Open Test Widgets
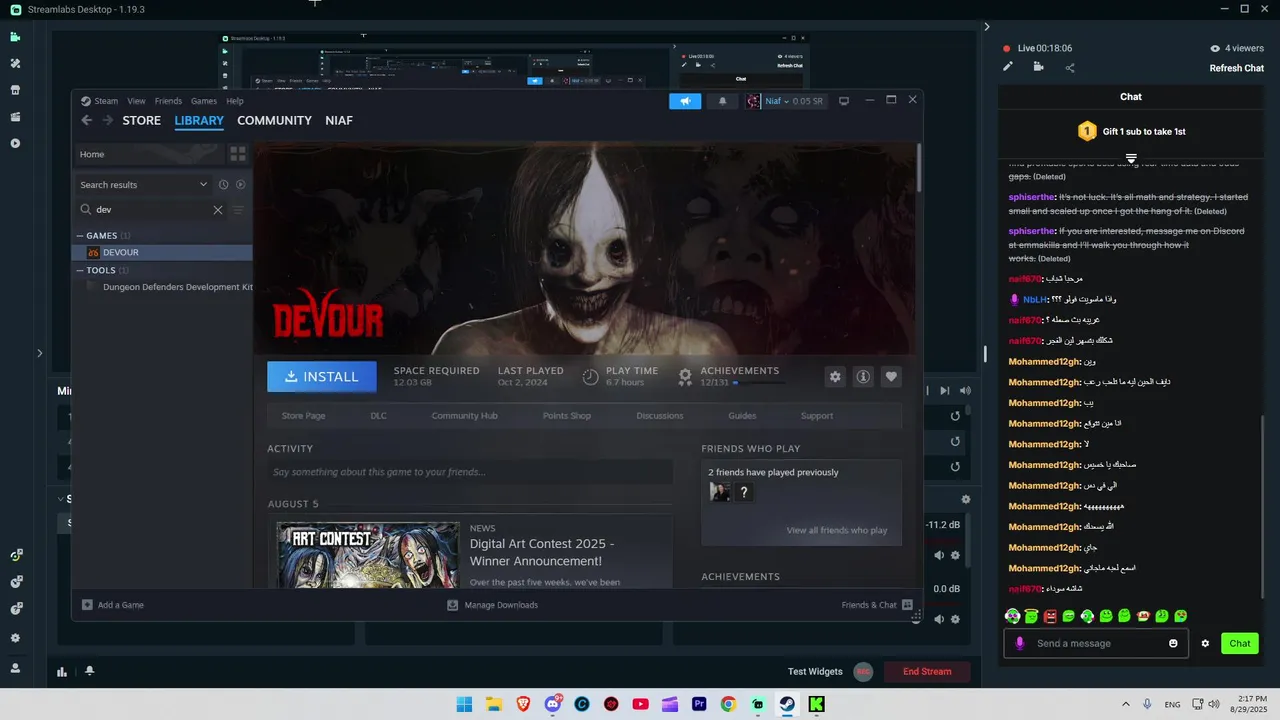Screen dimensions: 1280x720 [x=815, y=672]
